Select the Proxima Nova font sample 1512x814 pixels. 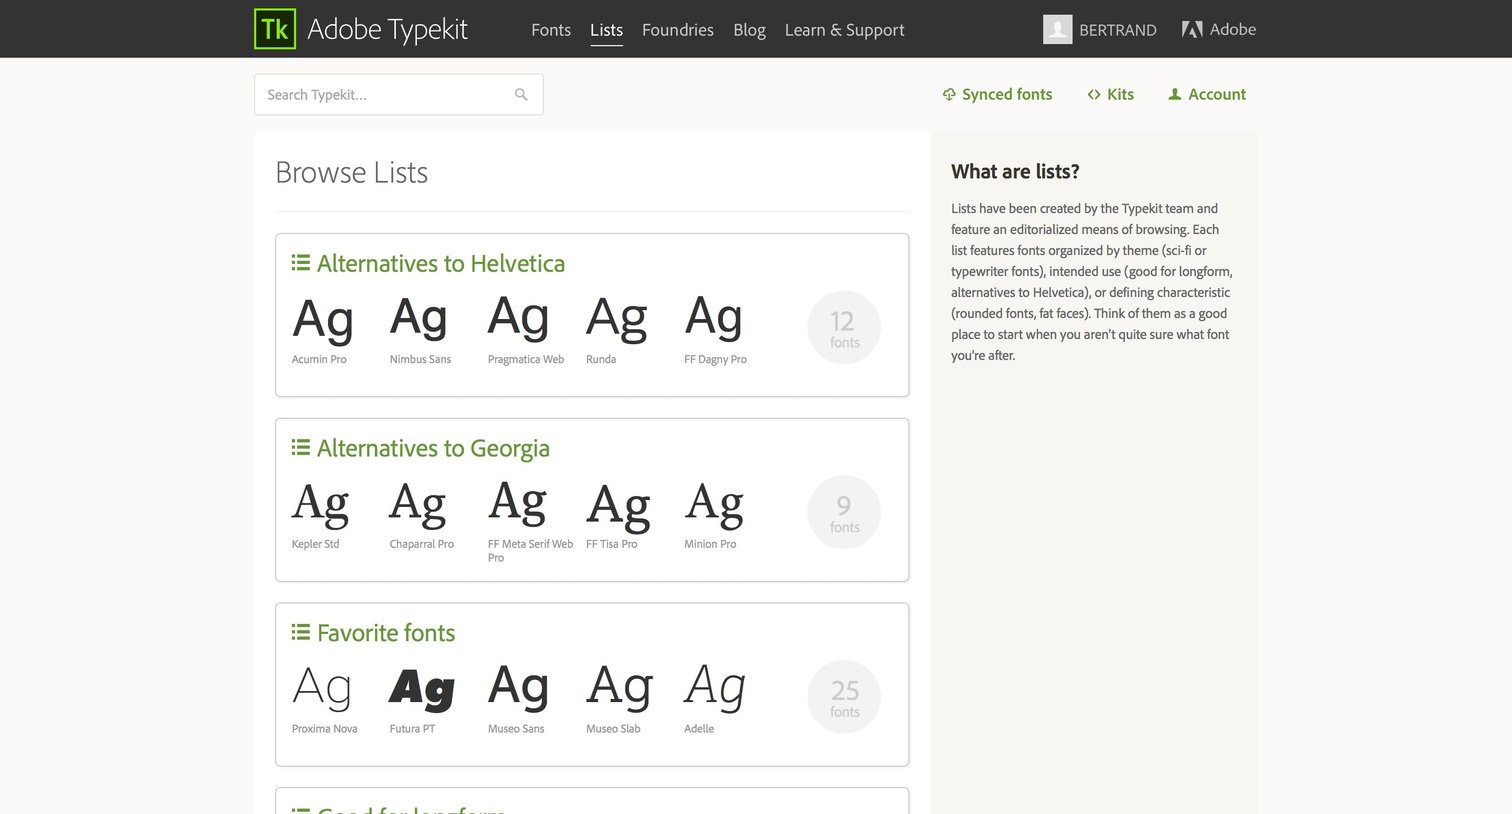(x=324, y=699)
